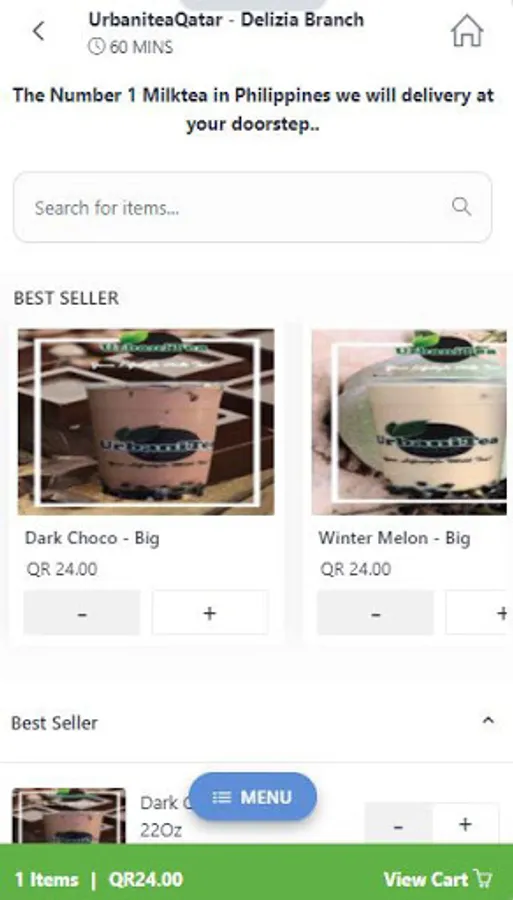Collapse the Best Seller section chevron
Image resolution: width=513 pixels, height=900 pixels.
[488, 720]
